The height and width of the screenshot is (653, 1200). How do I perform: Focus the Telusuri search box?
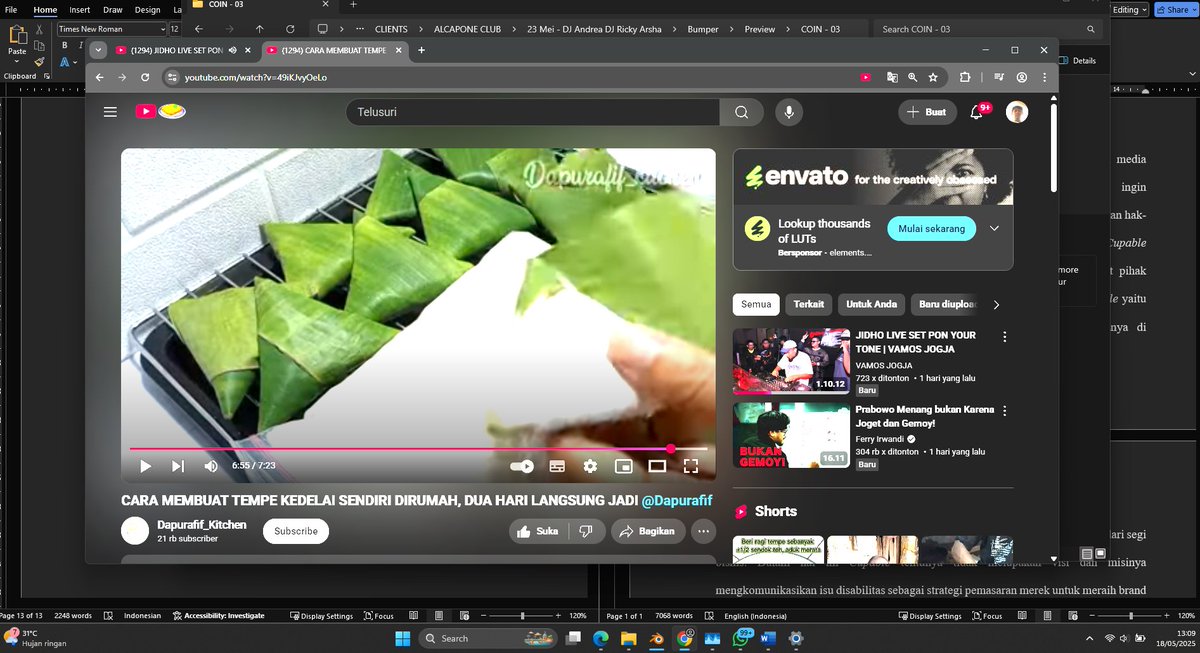(533, 112)
